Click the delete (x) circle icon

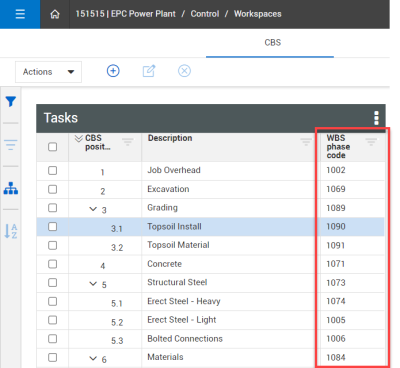[x=184, y=71]
